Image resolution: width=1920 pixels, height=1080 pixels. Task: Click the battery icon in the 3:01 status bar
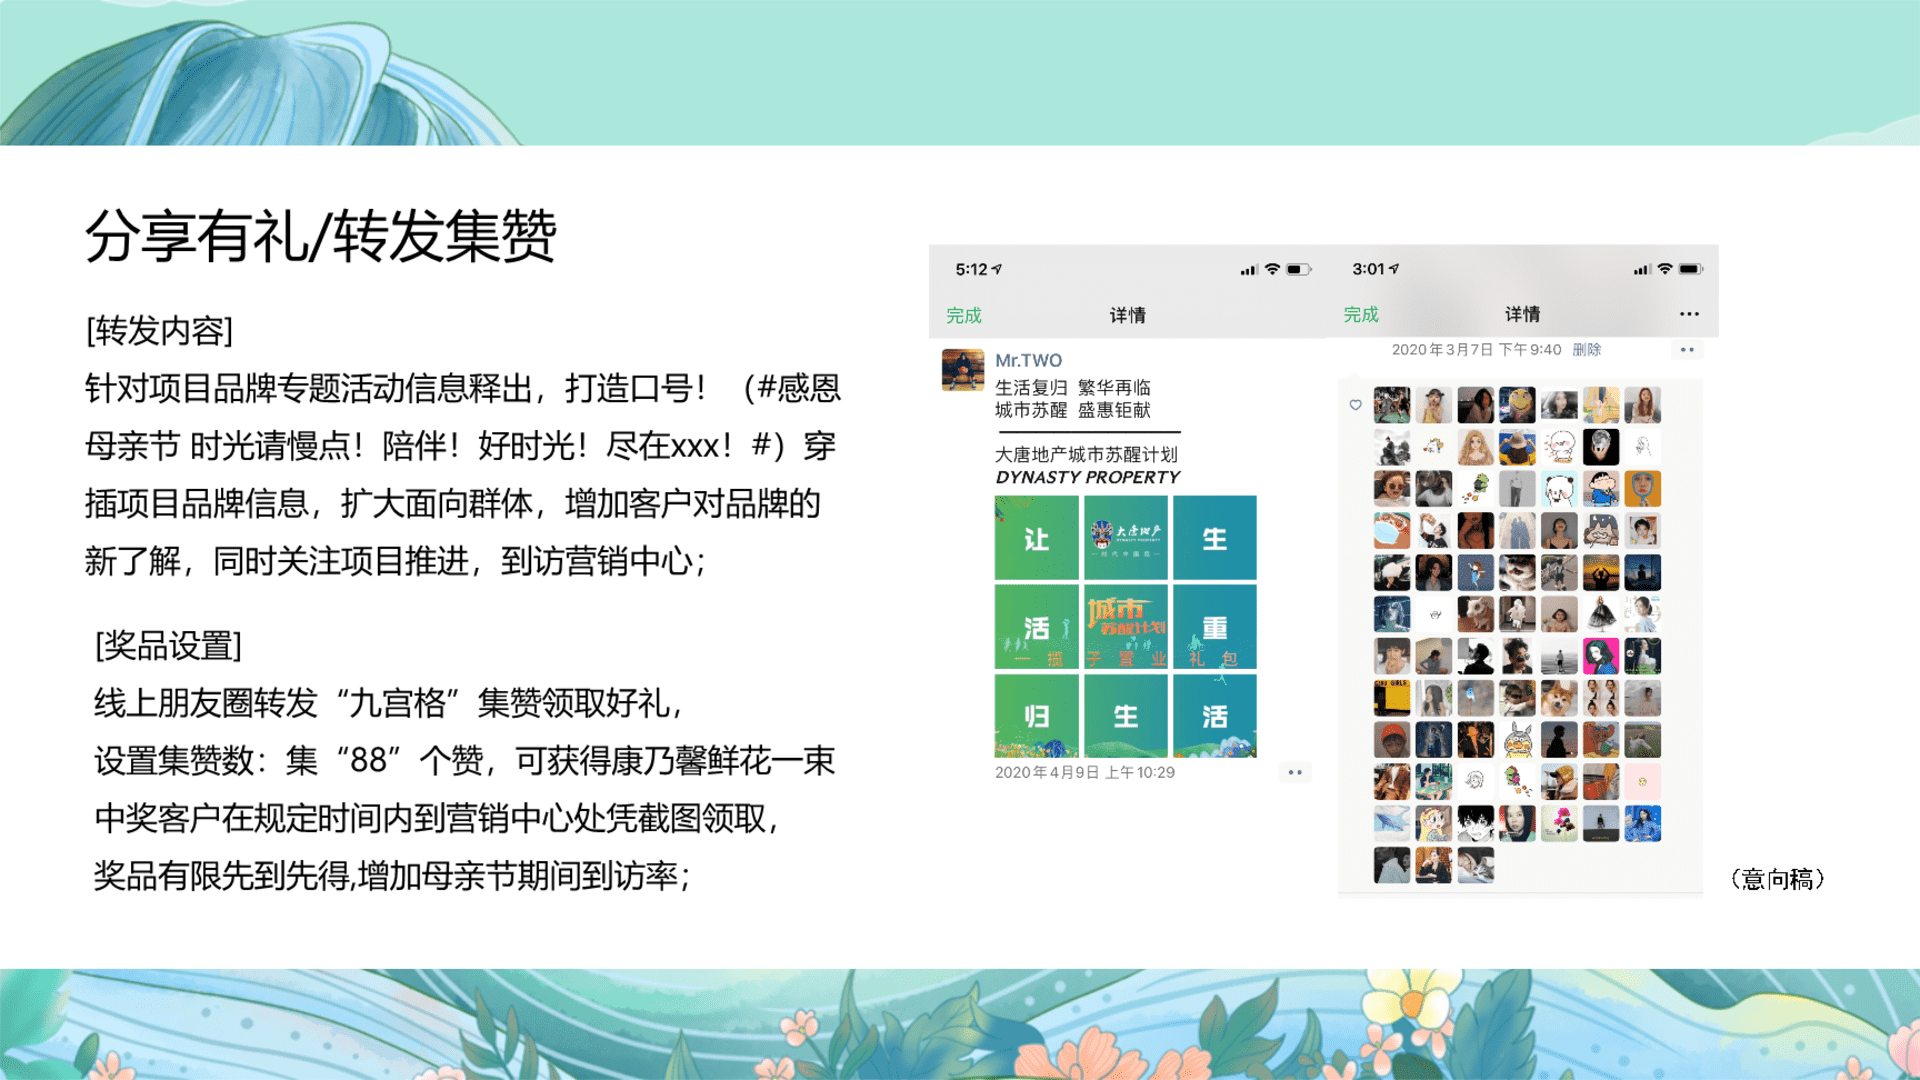click(x=1691, y=269)
